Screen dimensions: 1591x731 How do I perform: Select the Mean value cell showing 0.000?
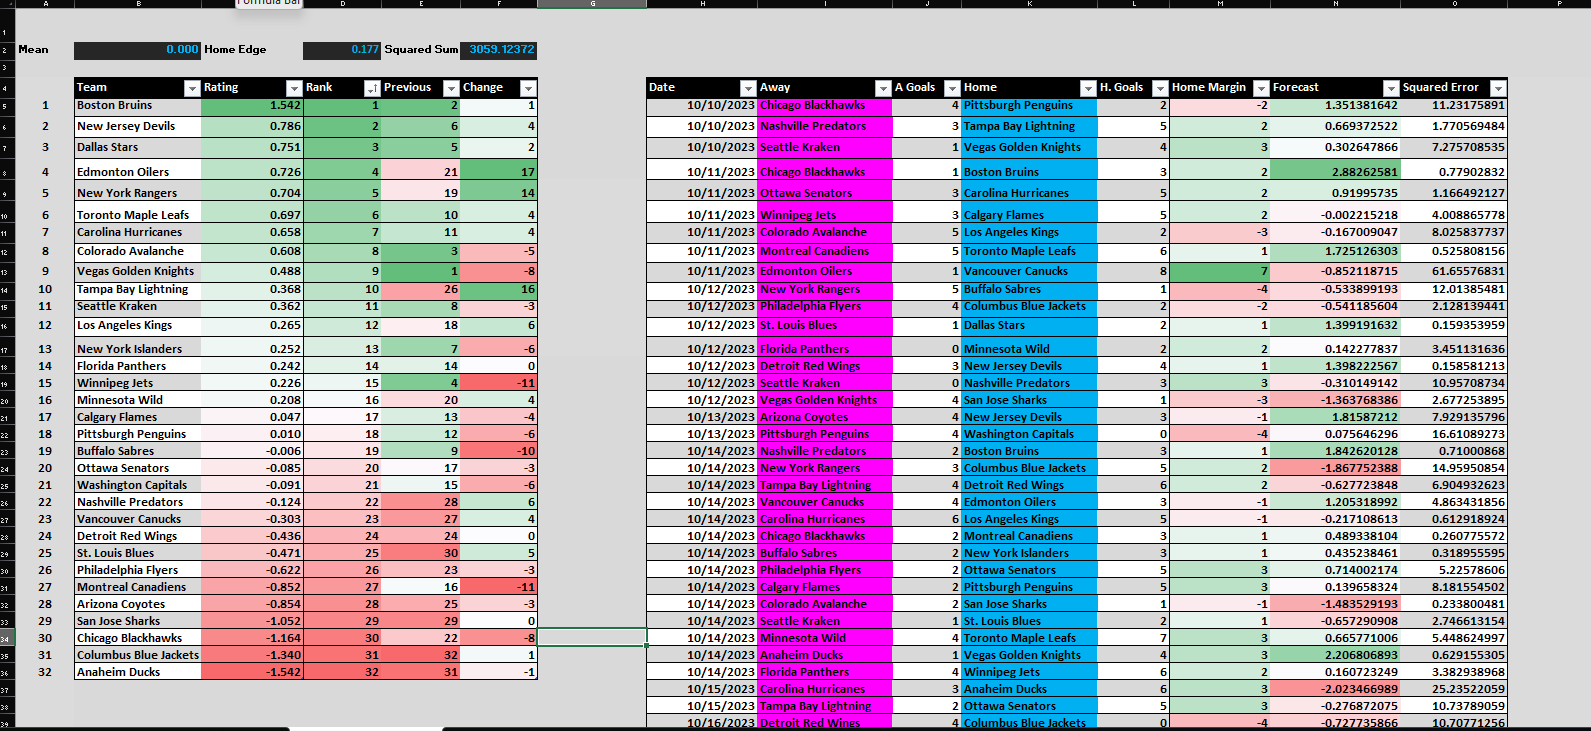[138, 50]
